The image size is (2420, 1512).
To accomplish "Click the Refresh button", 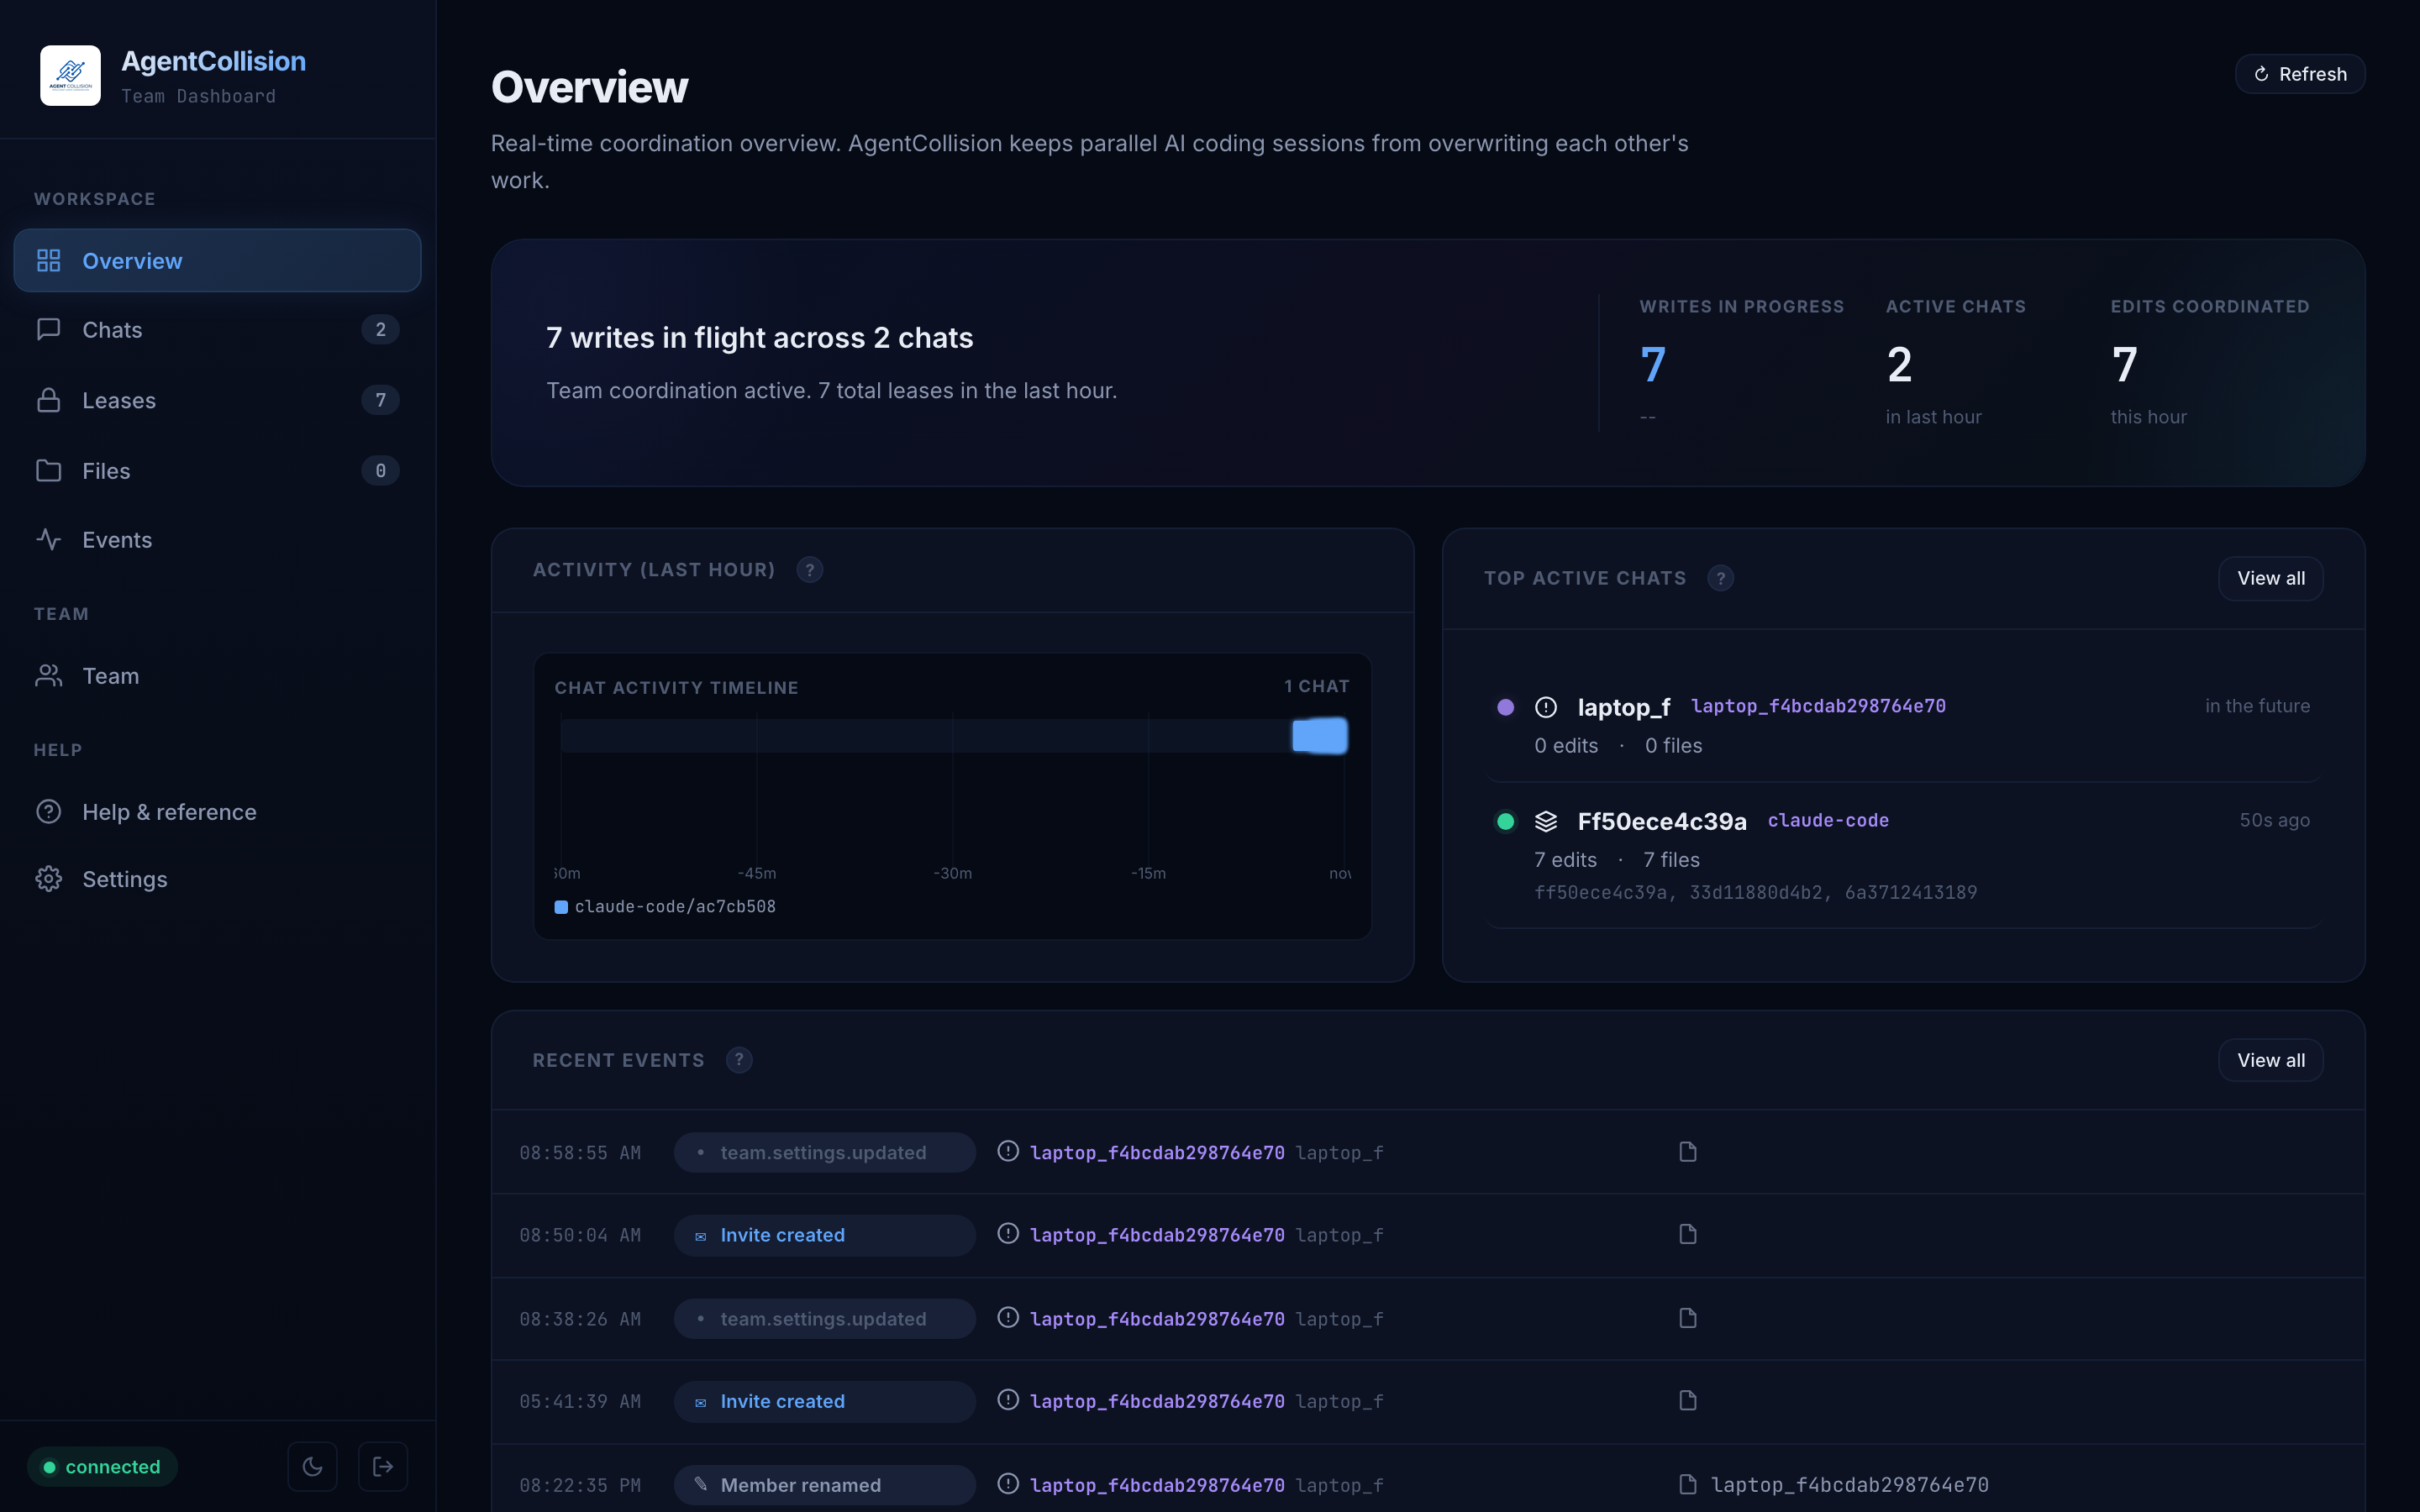I will pyautogui.click(x=2299, y=73).
